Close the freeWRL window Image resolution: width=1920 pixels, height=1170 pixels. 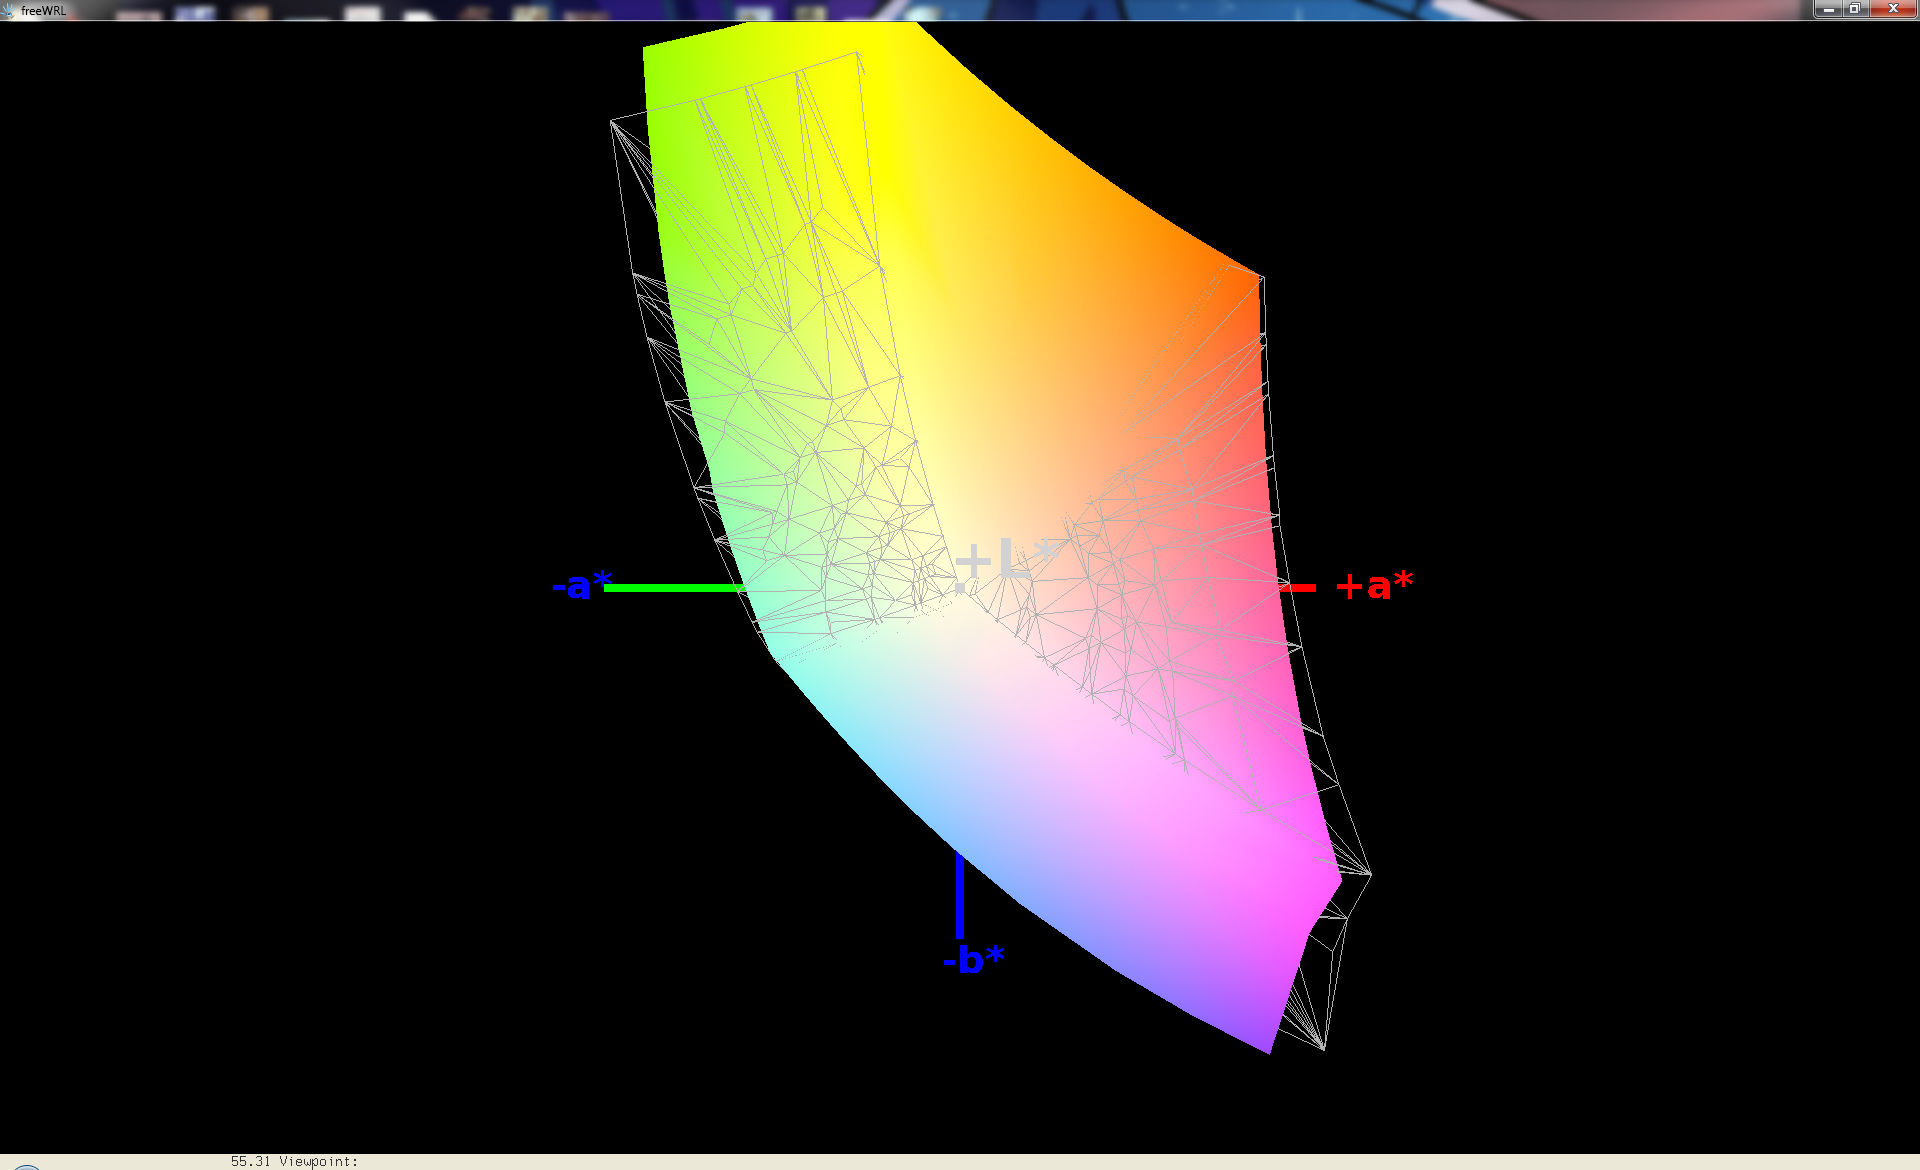pyautogui.click(x=1892, y=9)
